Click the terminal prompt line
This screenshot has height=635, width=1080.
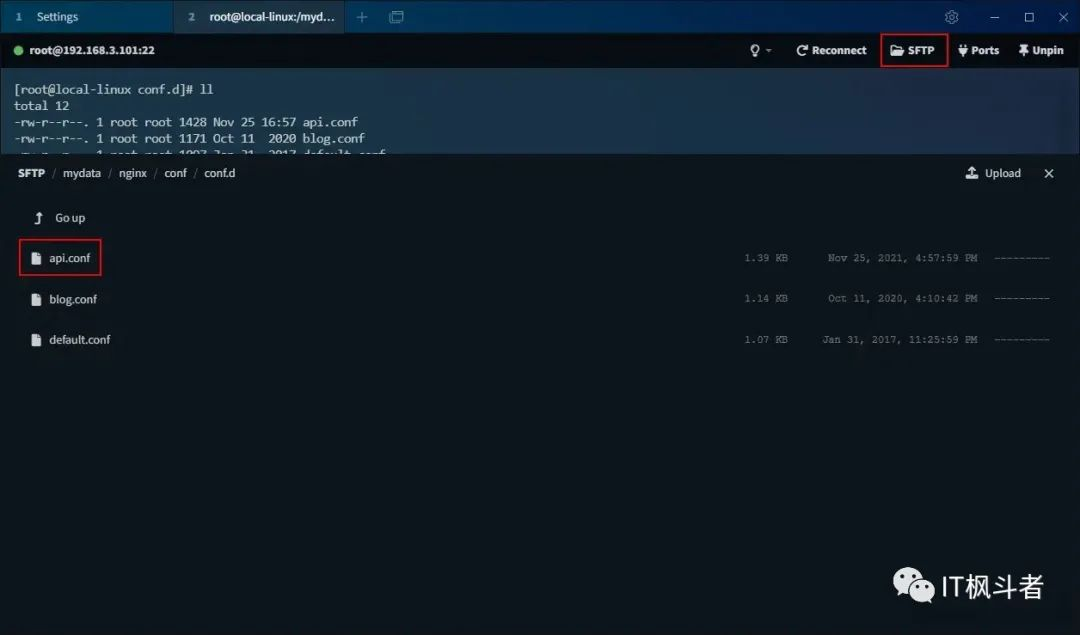114,90
